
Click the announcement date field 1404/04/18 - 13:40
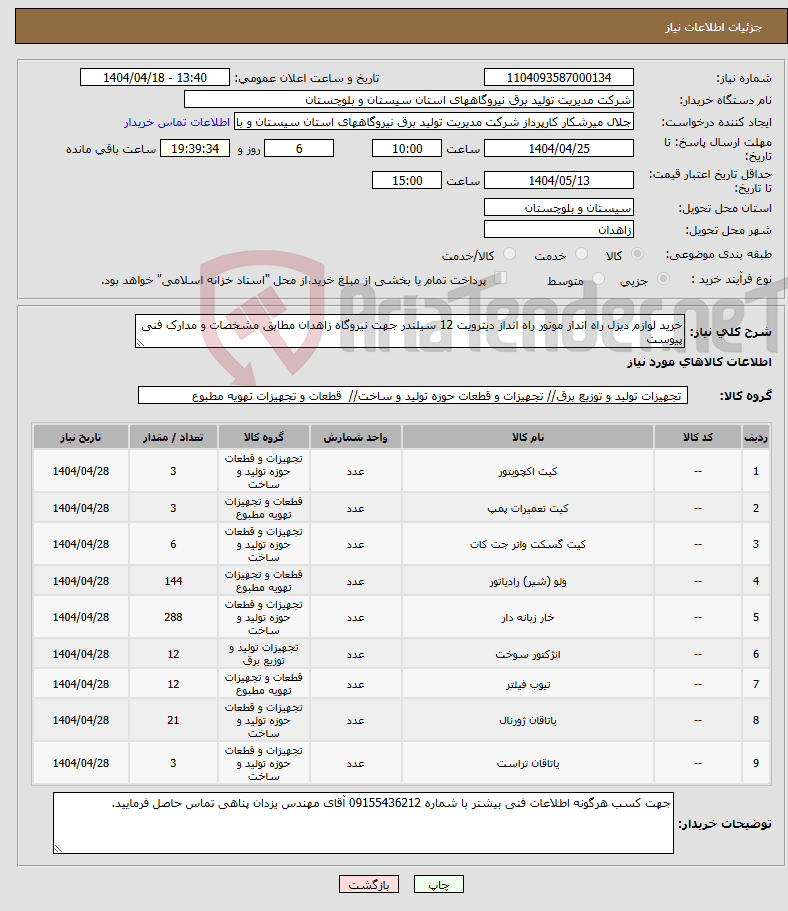[155, 78]
